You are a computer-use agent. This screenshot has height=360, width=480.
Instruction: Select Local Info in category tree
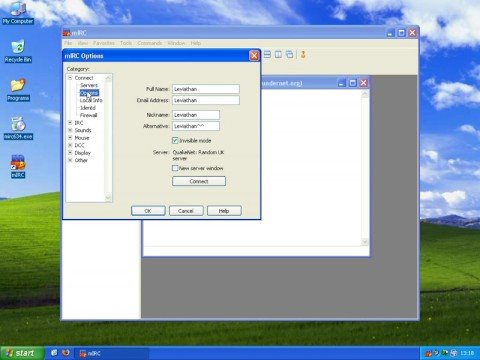pyautogui.click(x=91, y=100)
